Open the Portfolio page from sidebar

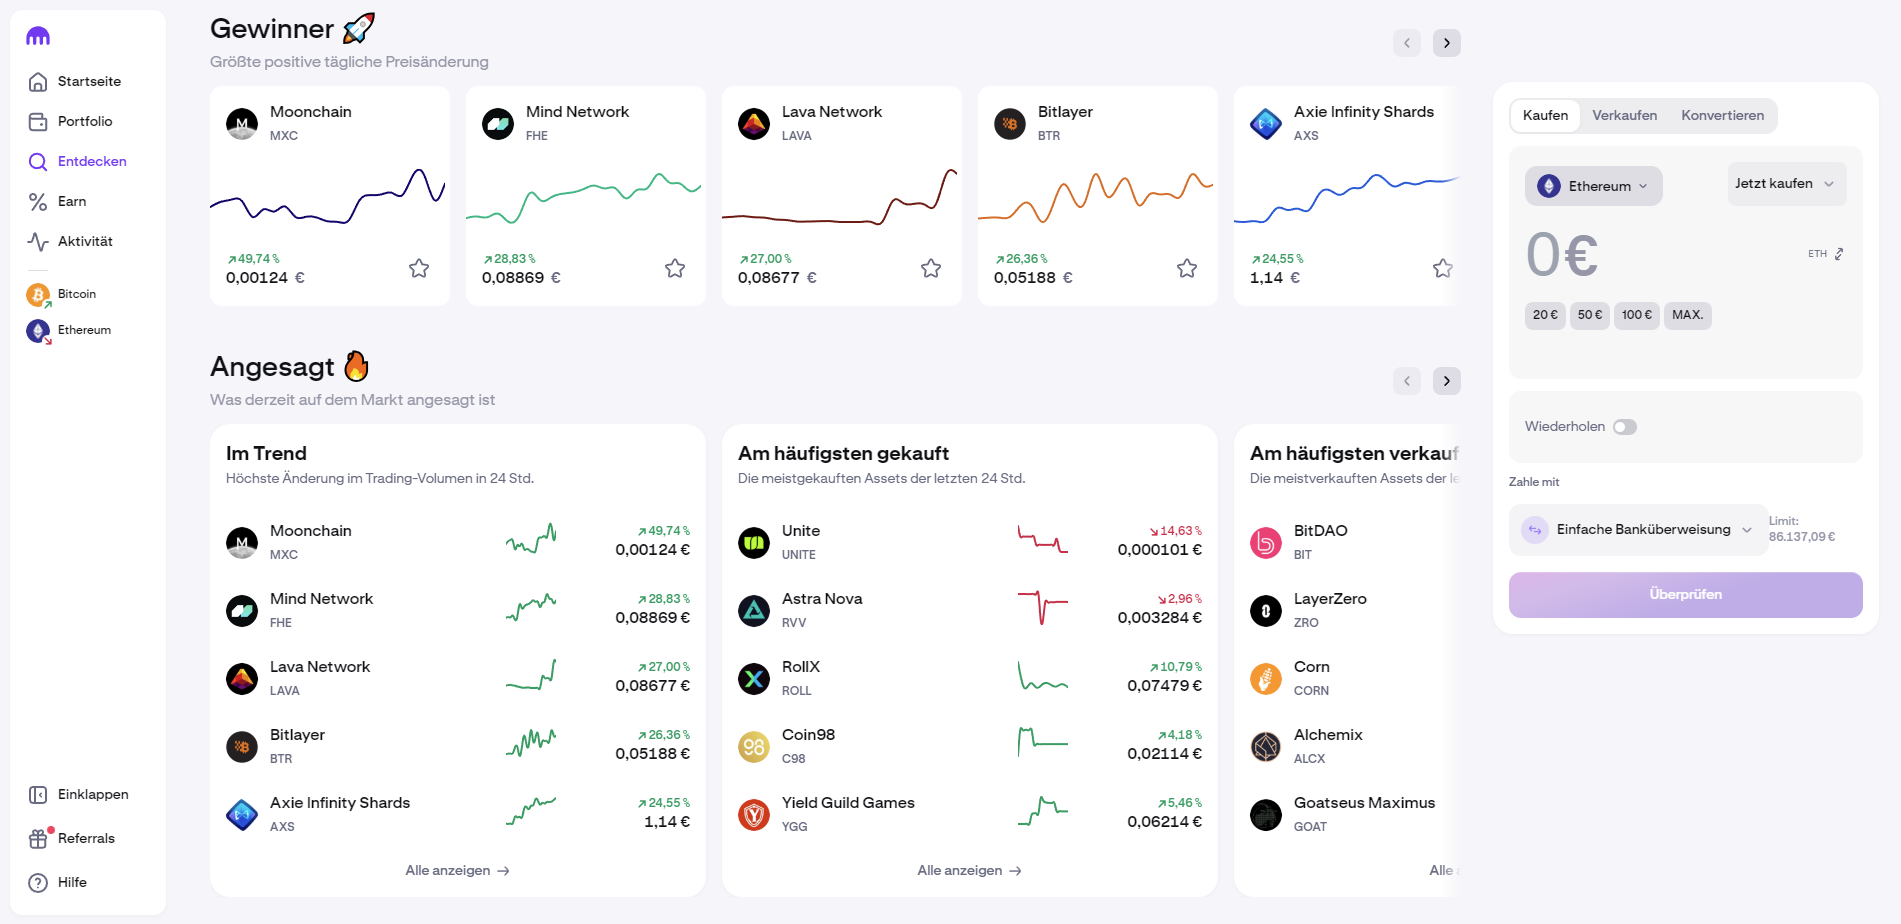click(x=84, y=121)
